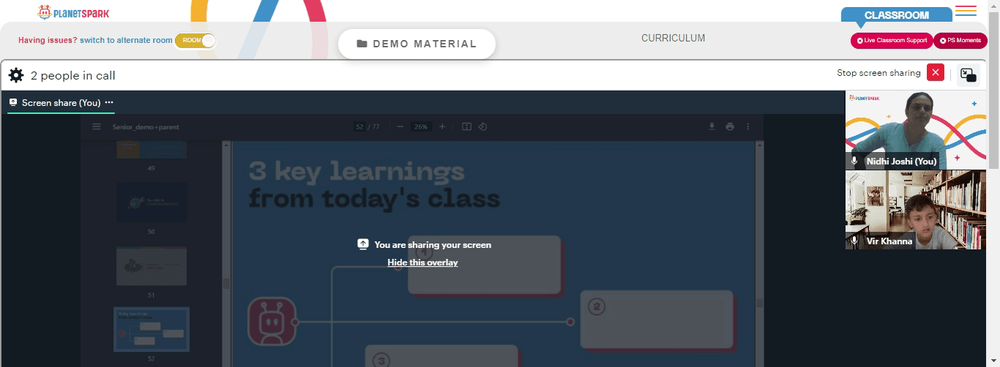
Task: Download the PDF file
Action: pyautogui.click(x=712, y=126)
